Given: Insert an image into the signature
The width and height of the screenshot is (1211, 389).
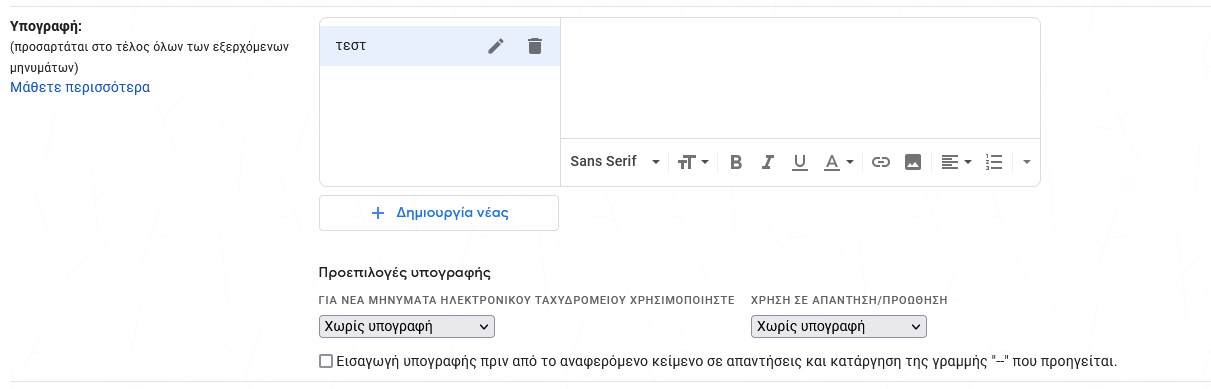Looking at the screenshot, I should (x=912, y=162).
